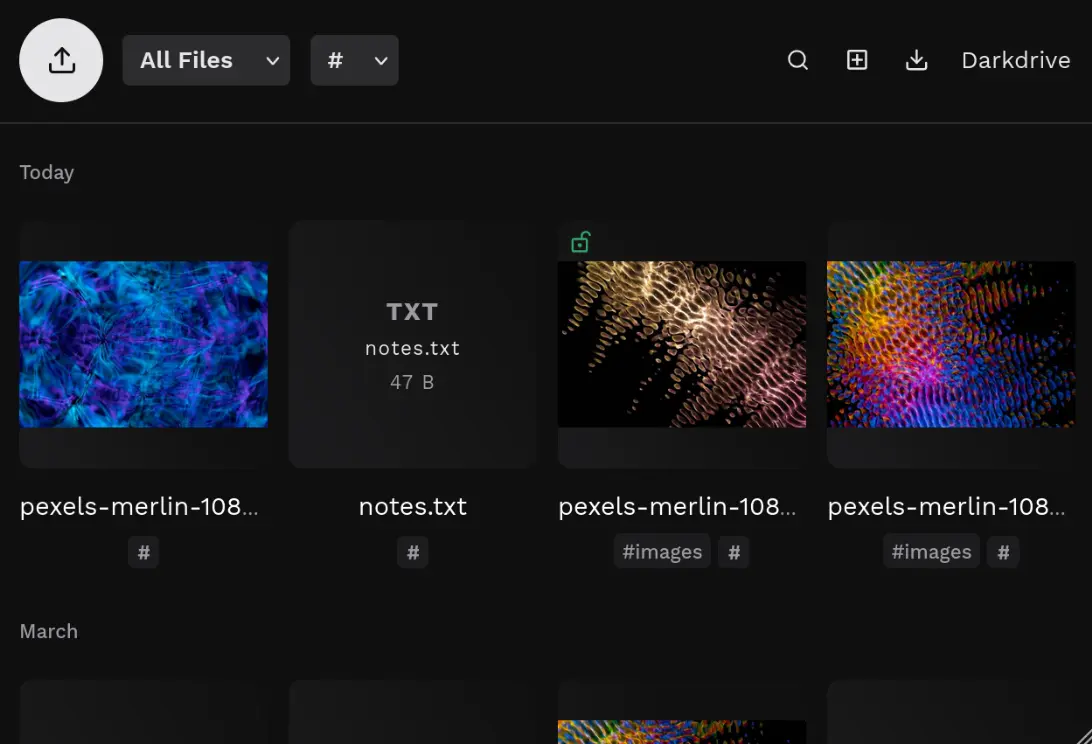This screenshot has height=744, width=1092.
Task: Click the Today section heading
Action: pos(47,172)
